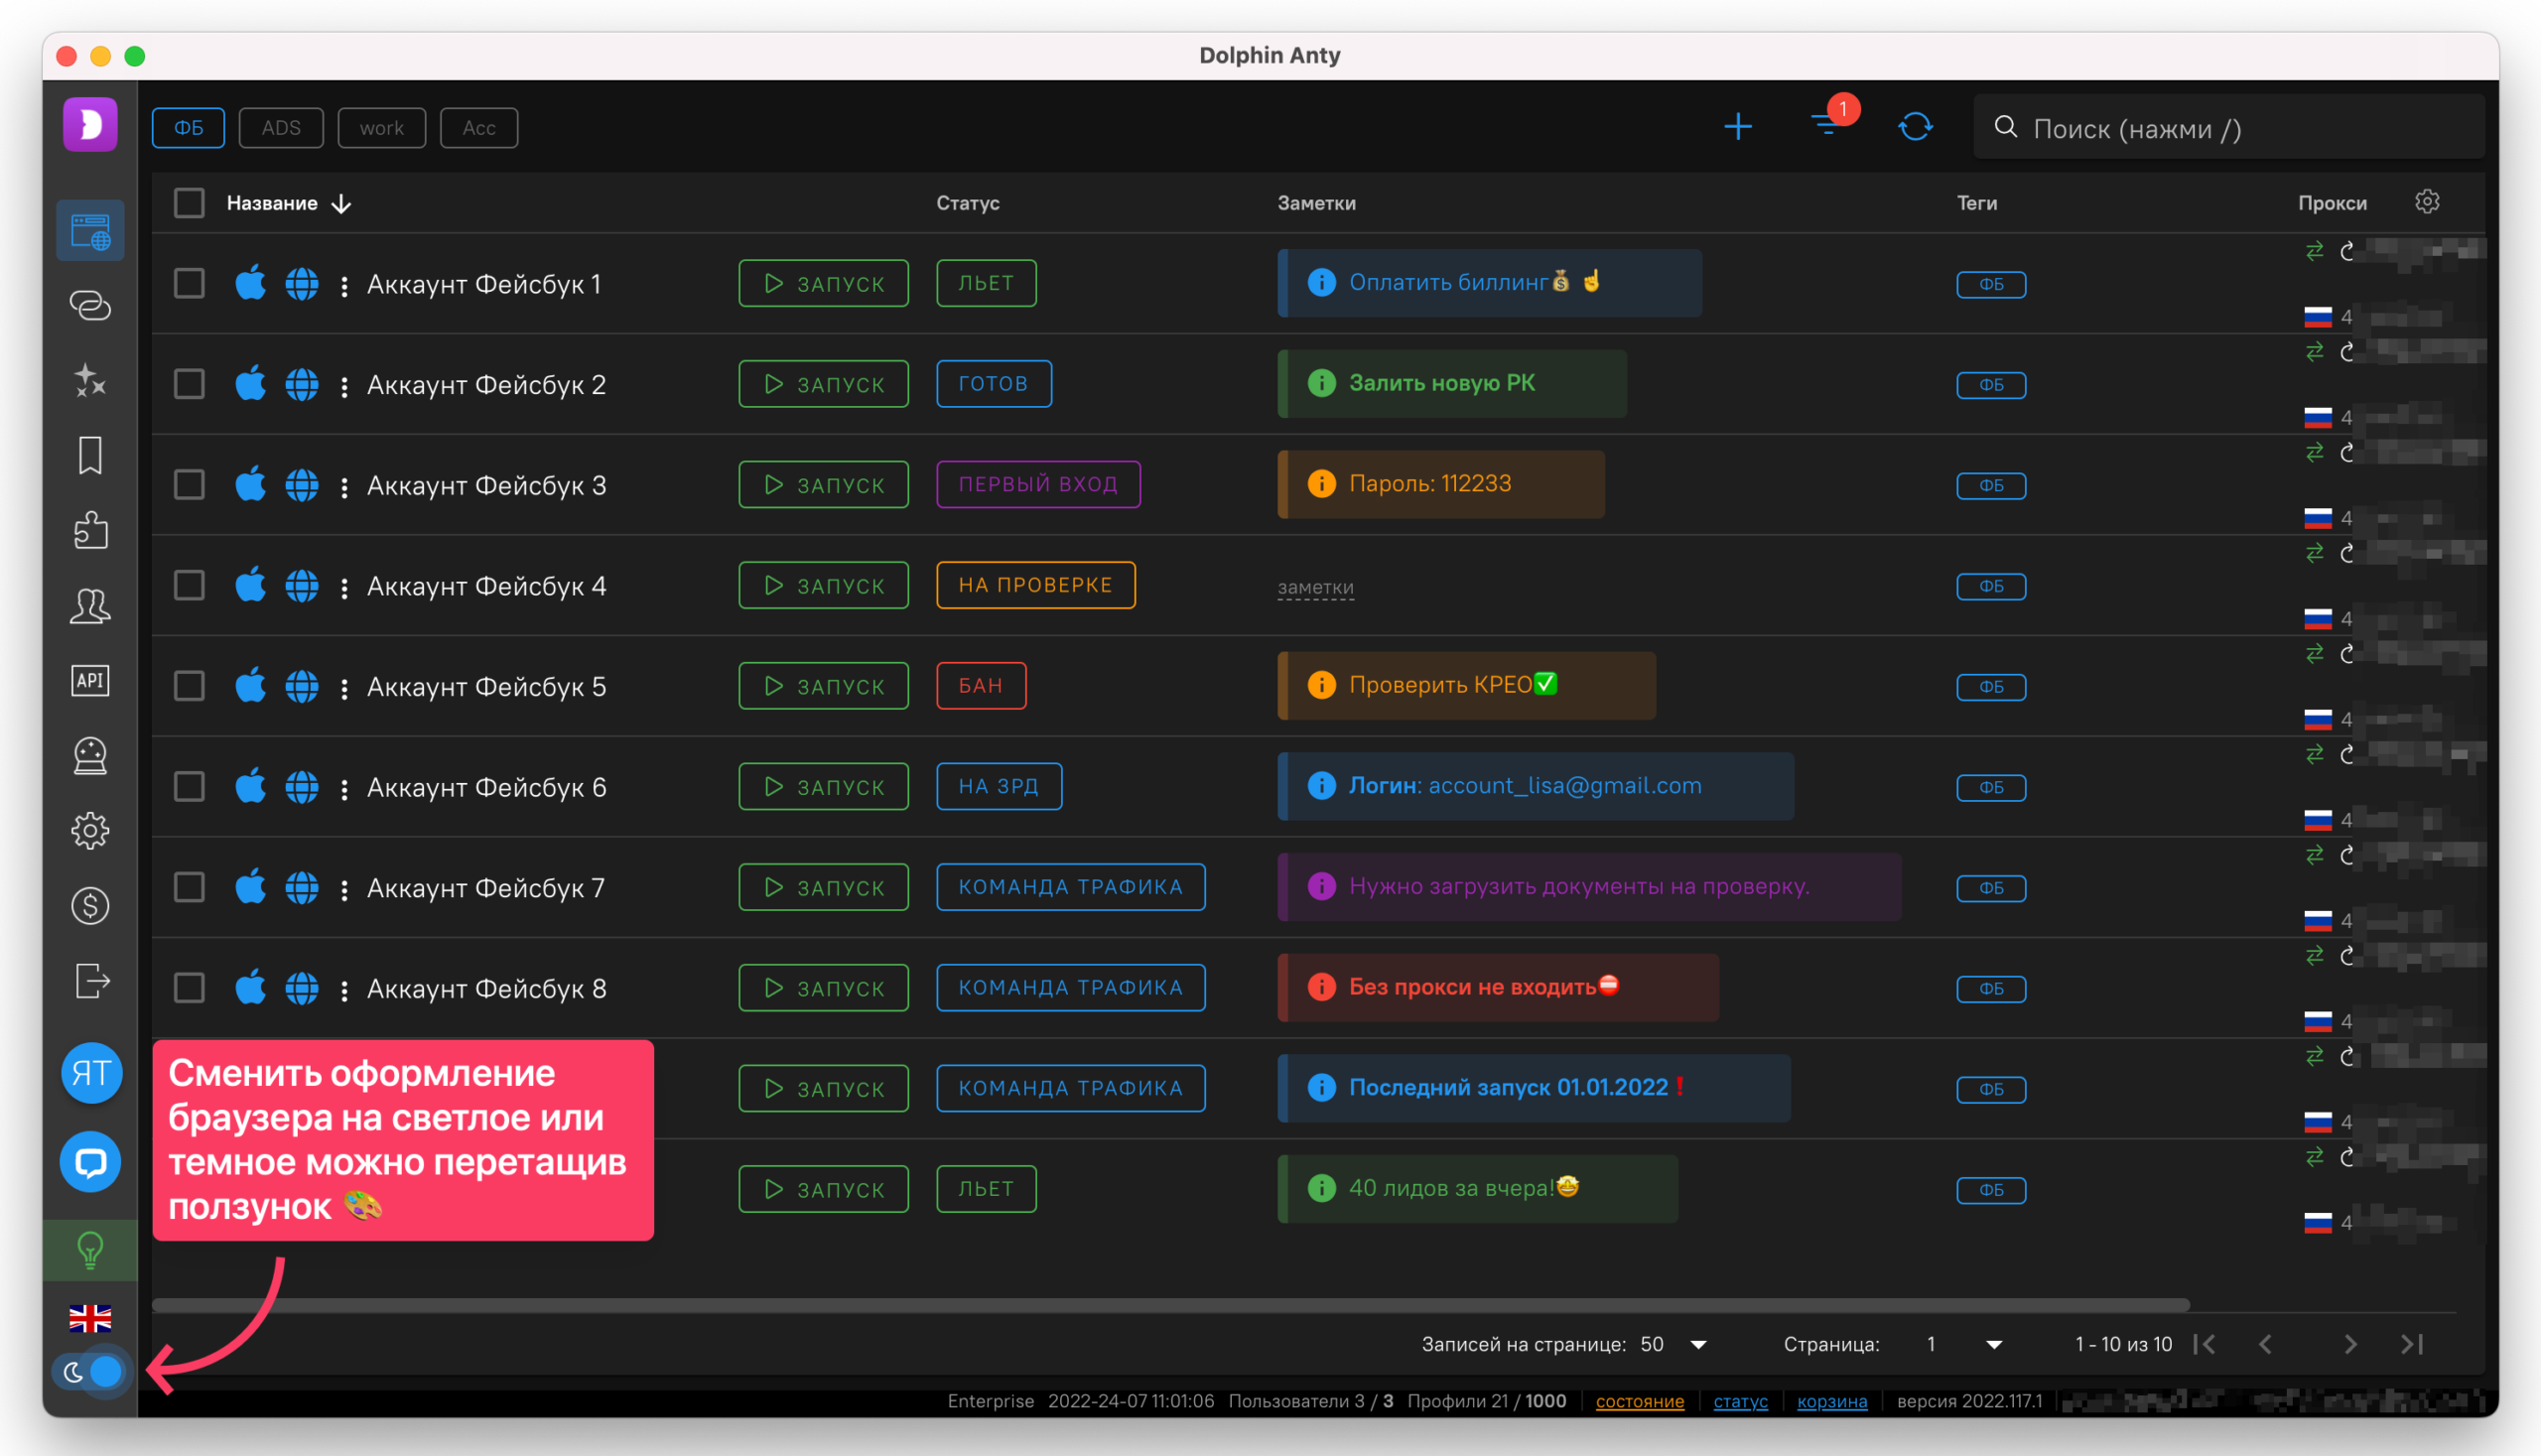Open the НА ПРОВЕРКЕ status selector
The height and width of the screenshot is (1456, 2541).
1036,585
